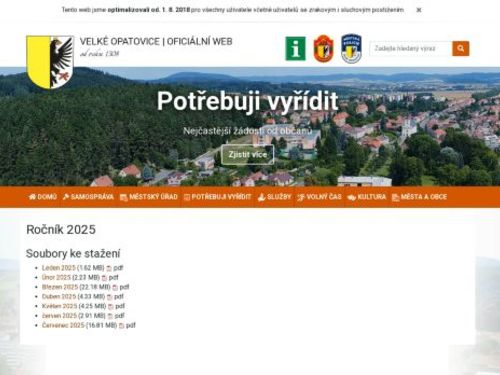Download the Únor 2025 file

(56, 277)
